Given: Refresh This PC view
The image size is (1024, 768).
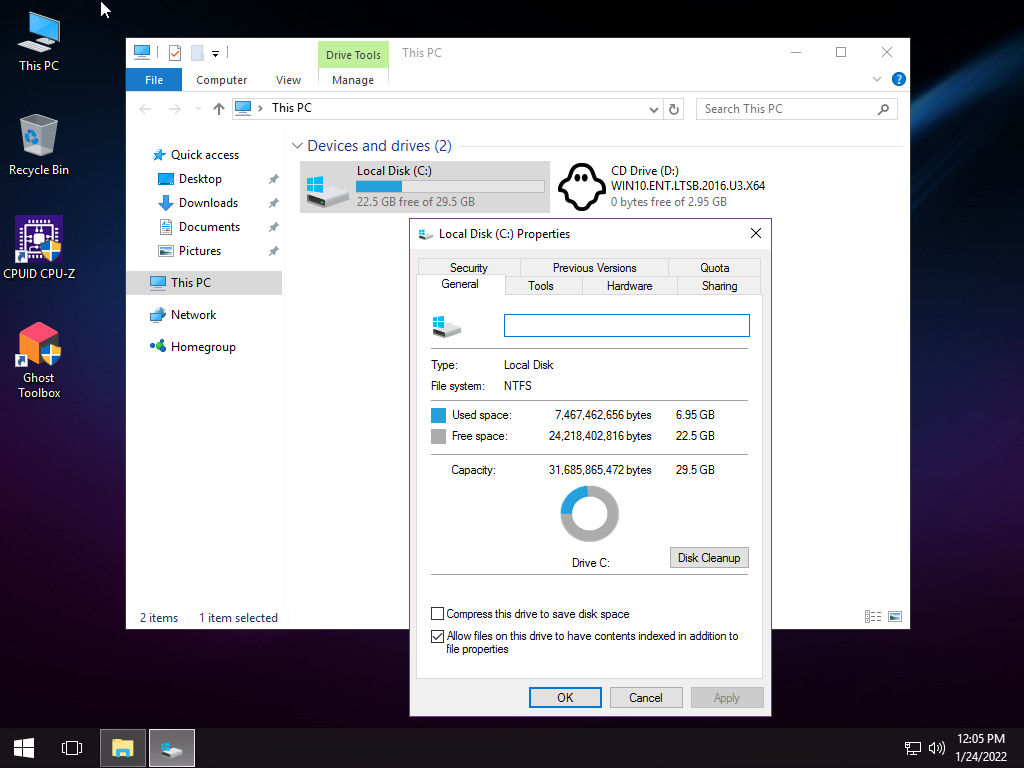Looking at the screenshot, I should click(674, 109).
